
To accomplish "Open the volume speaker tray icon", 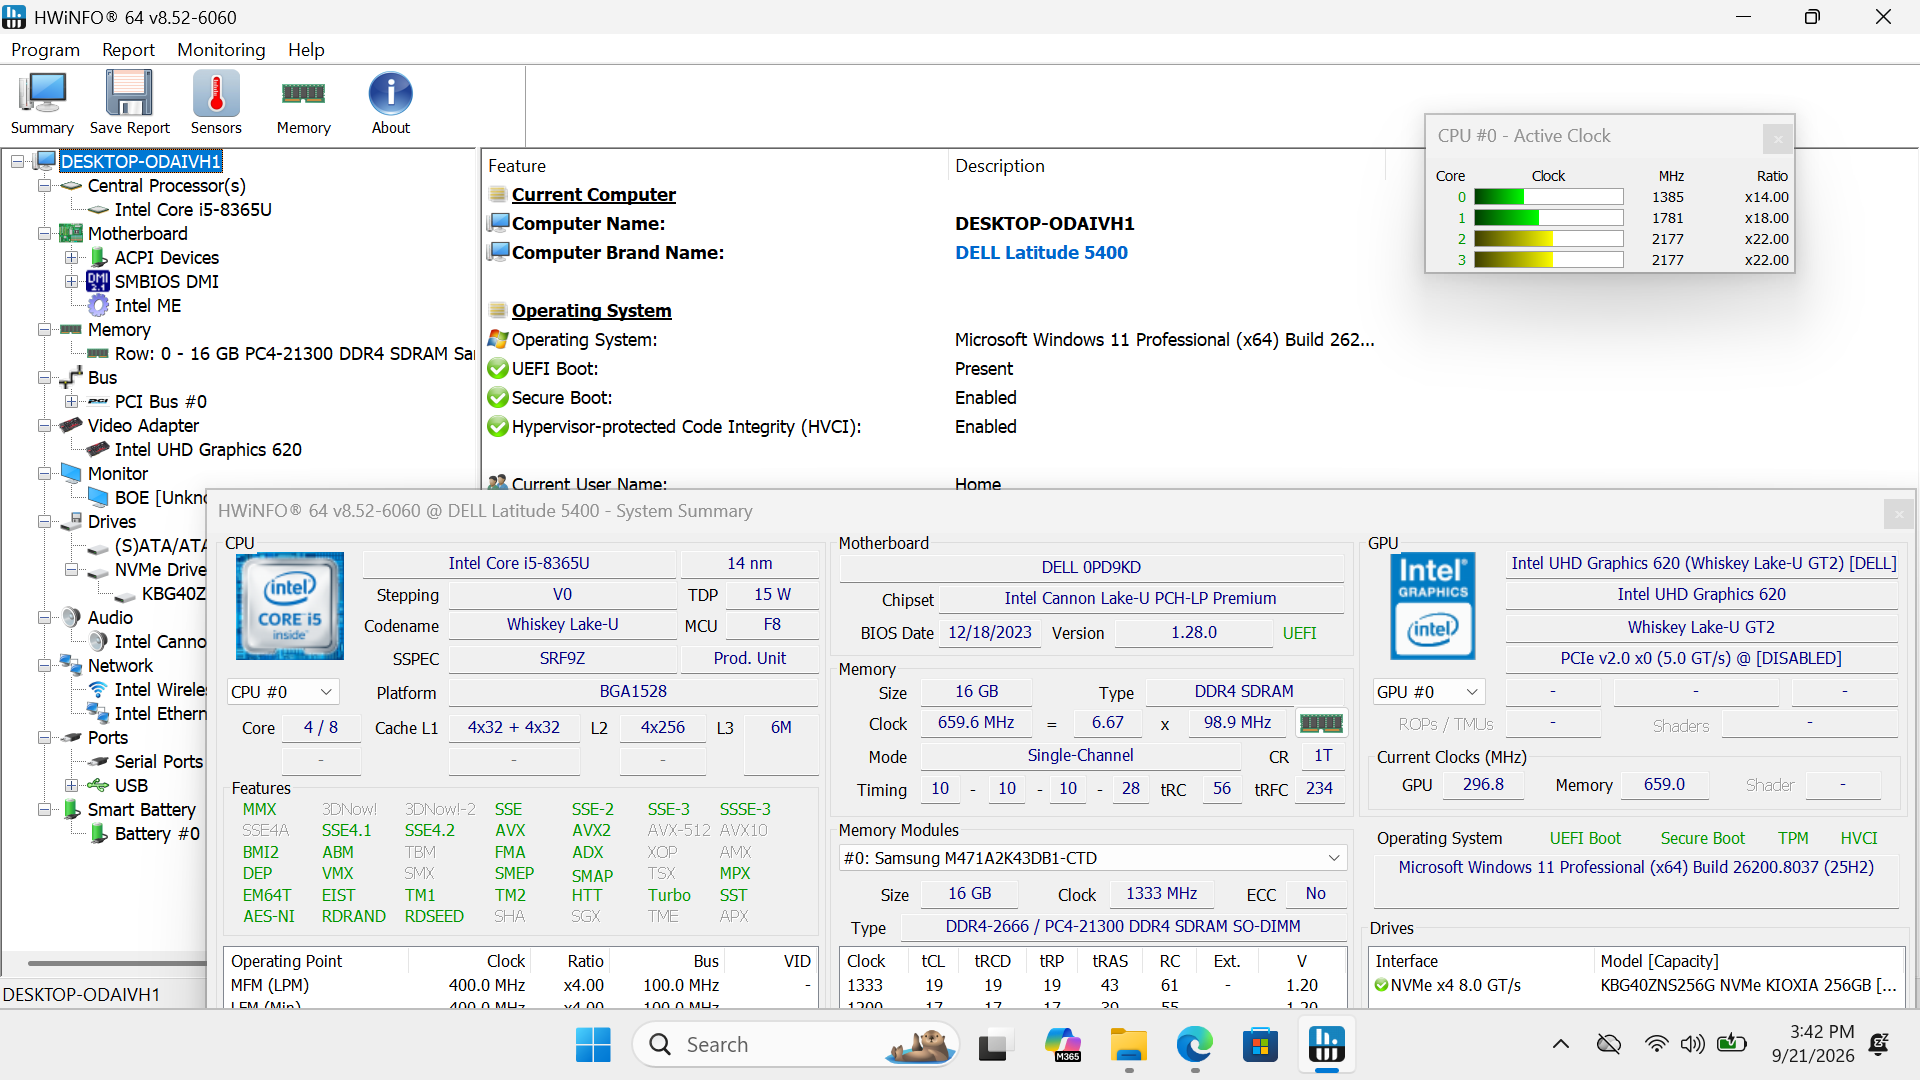I will pos(1692,1045).
